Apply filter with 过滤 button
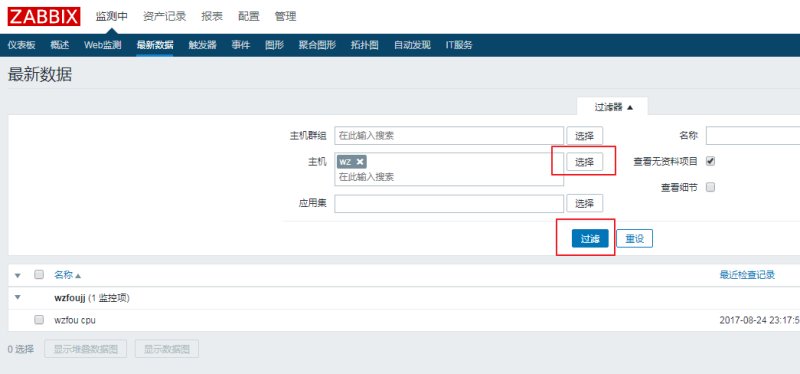This screenshot has height=374, width=800. (x=590, y=238)
